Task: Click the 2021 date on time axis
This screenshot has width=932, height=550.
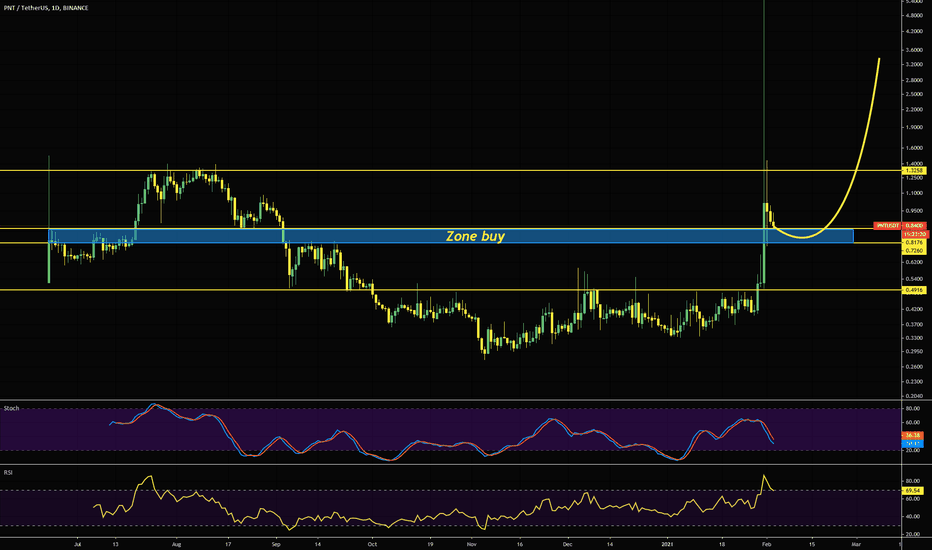Action: point(667,544)
